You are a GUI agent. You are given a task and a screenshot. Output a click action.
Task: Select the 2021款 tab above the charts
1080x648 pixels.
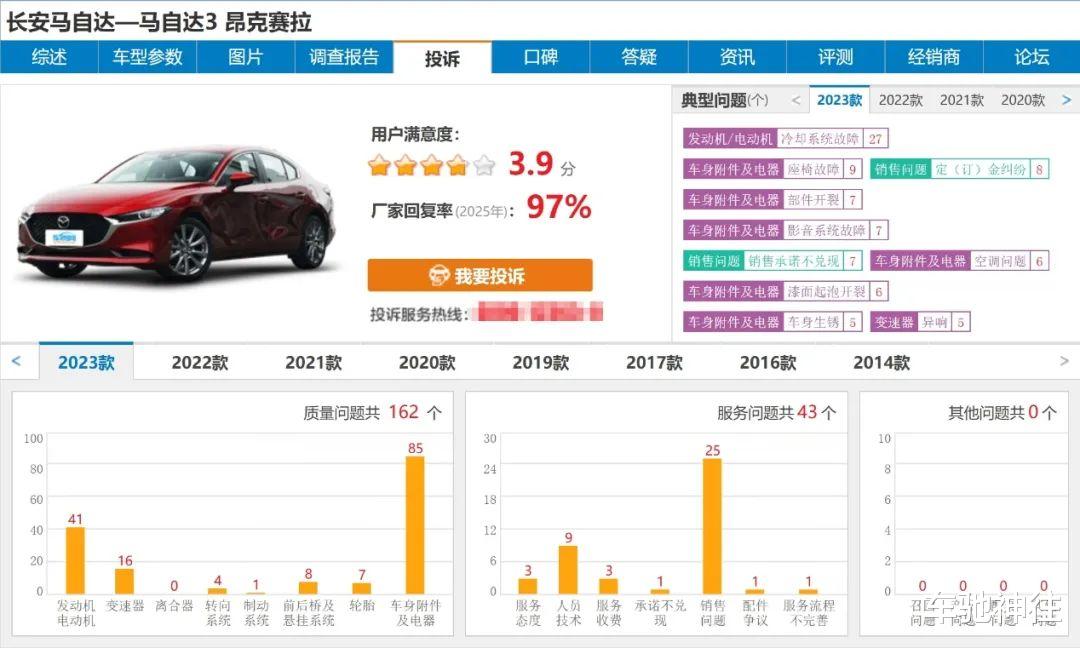313,362
